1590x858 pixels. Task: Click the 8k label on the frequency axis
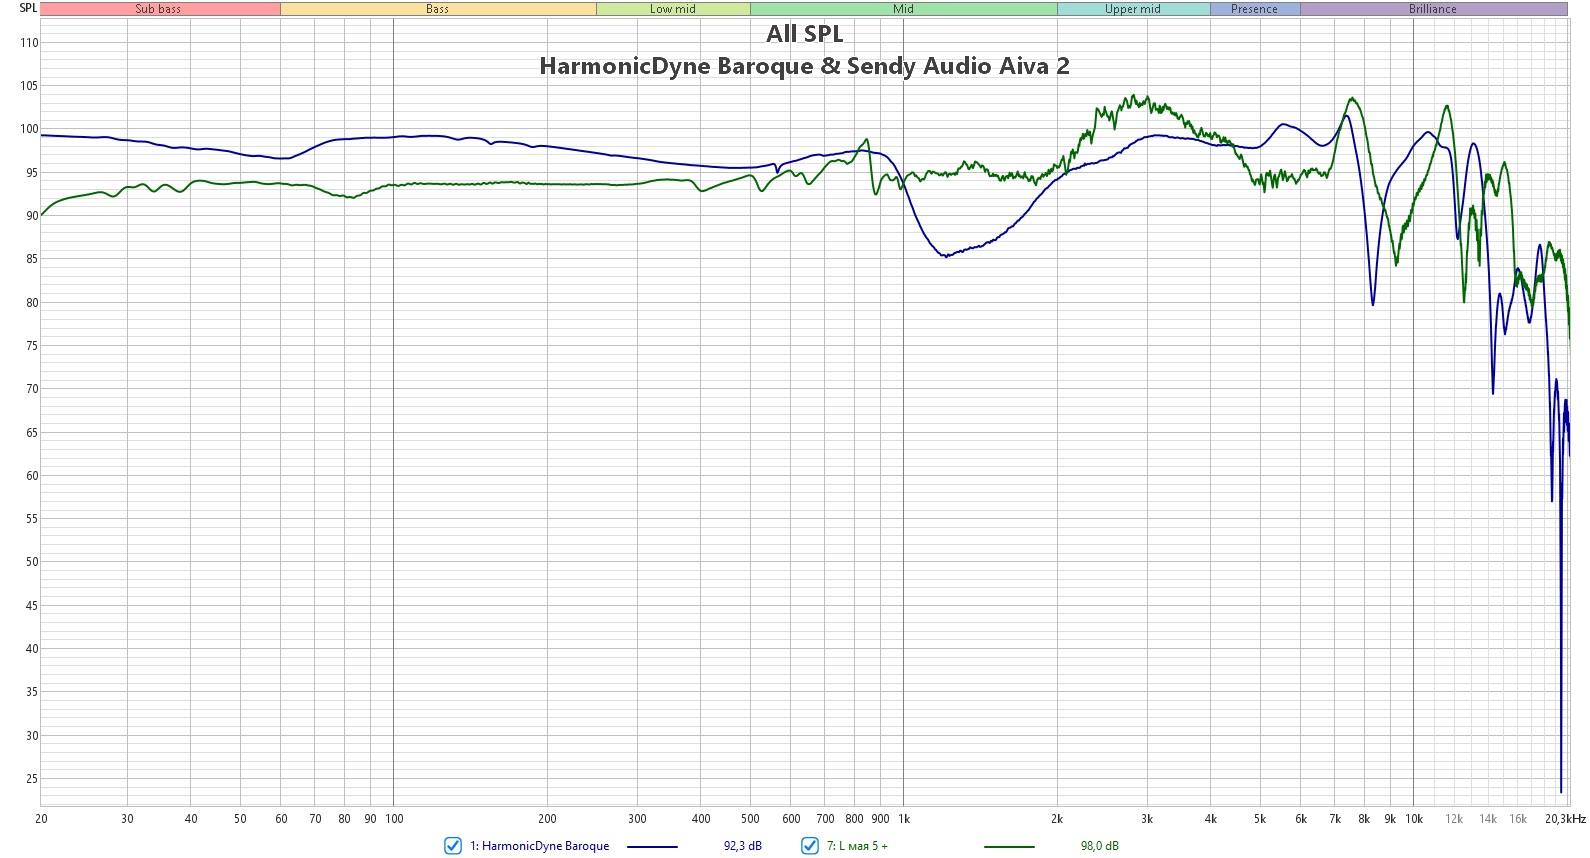coord(1364,819)
